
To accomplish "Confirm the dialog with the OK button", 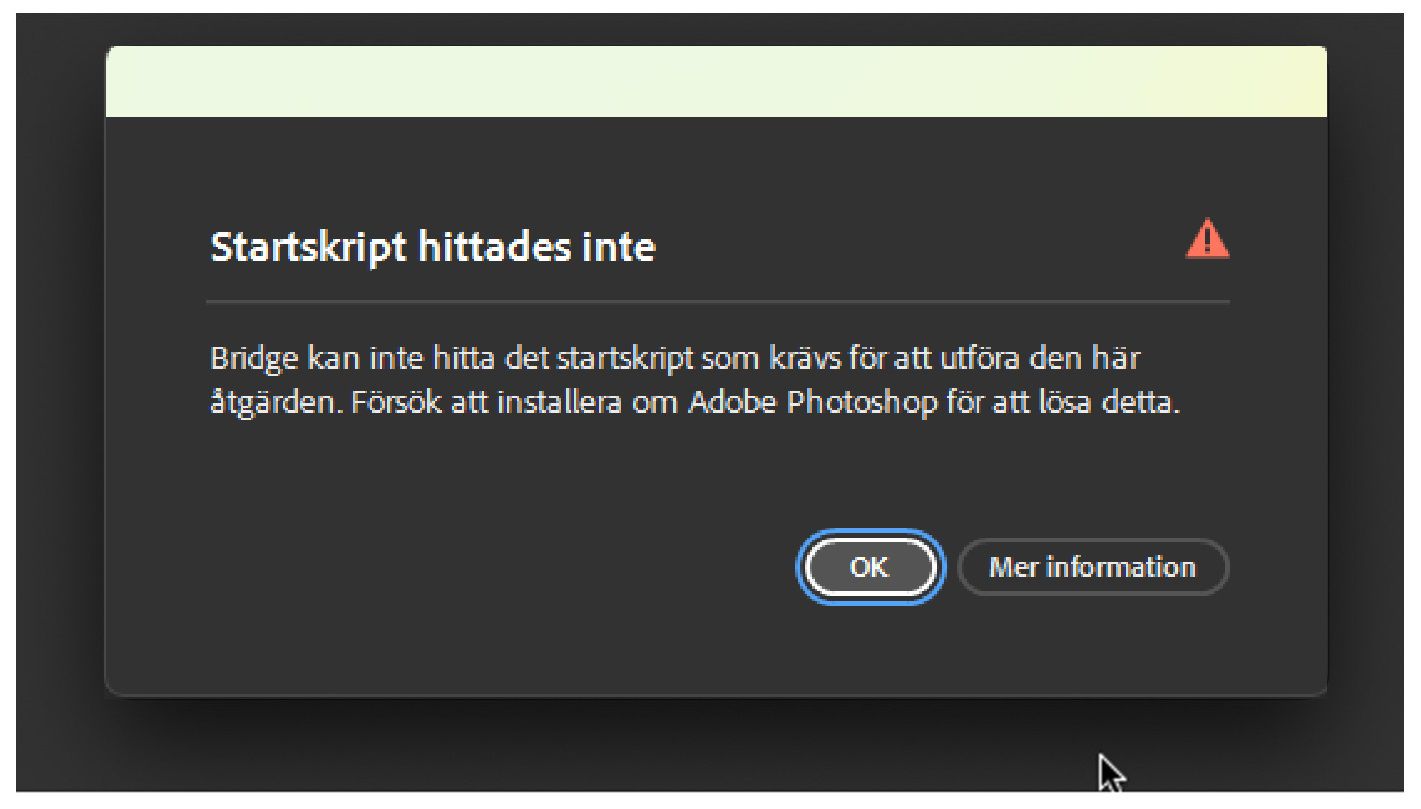I will (x=868, y=567).
